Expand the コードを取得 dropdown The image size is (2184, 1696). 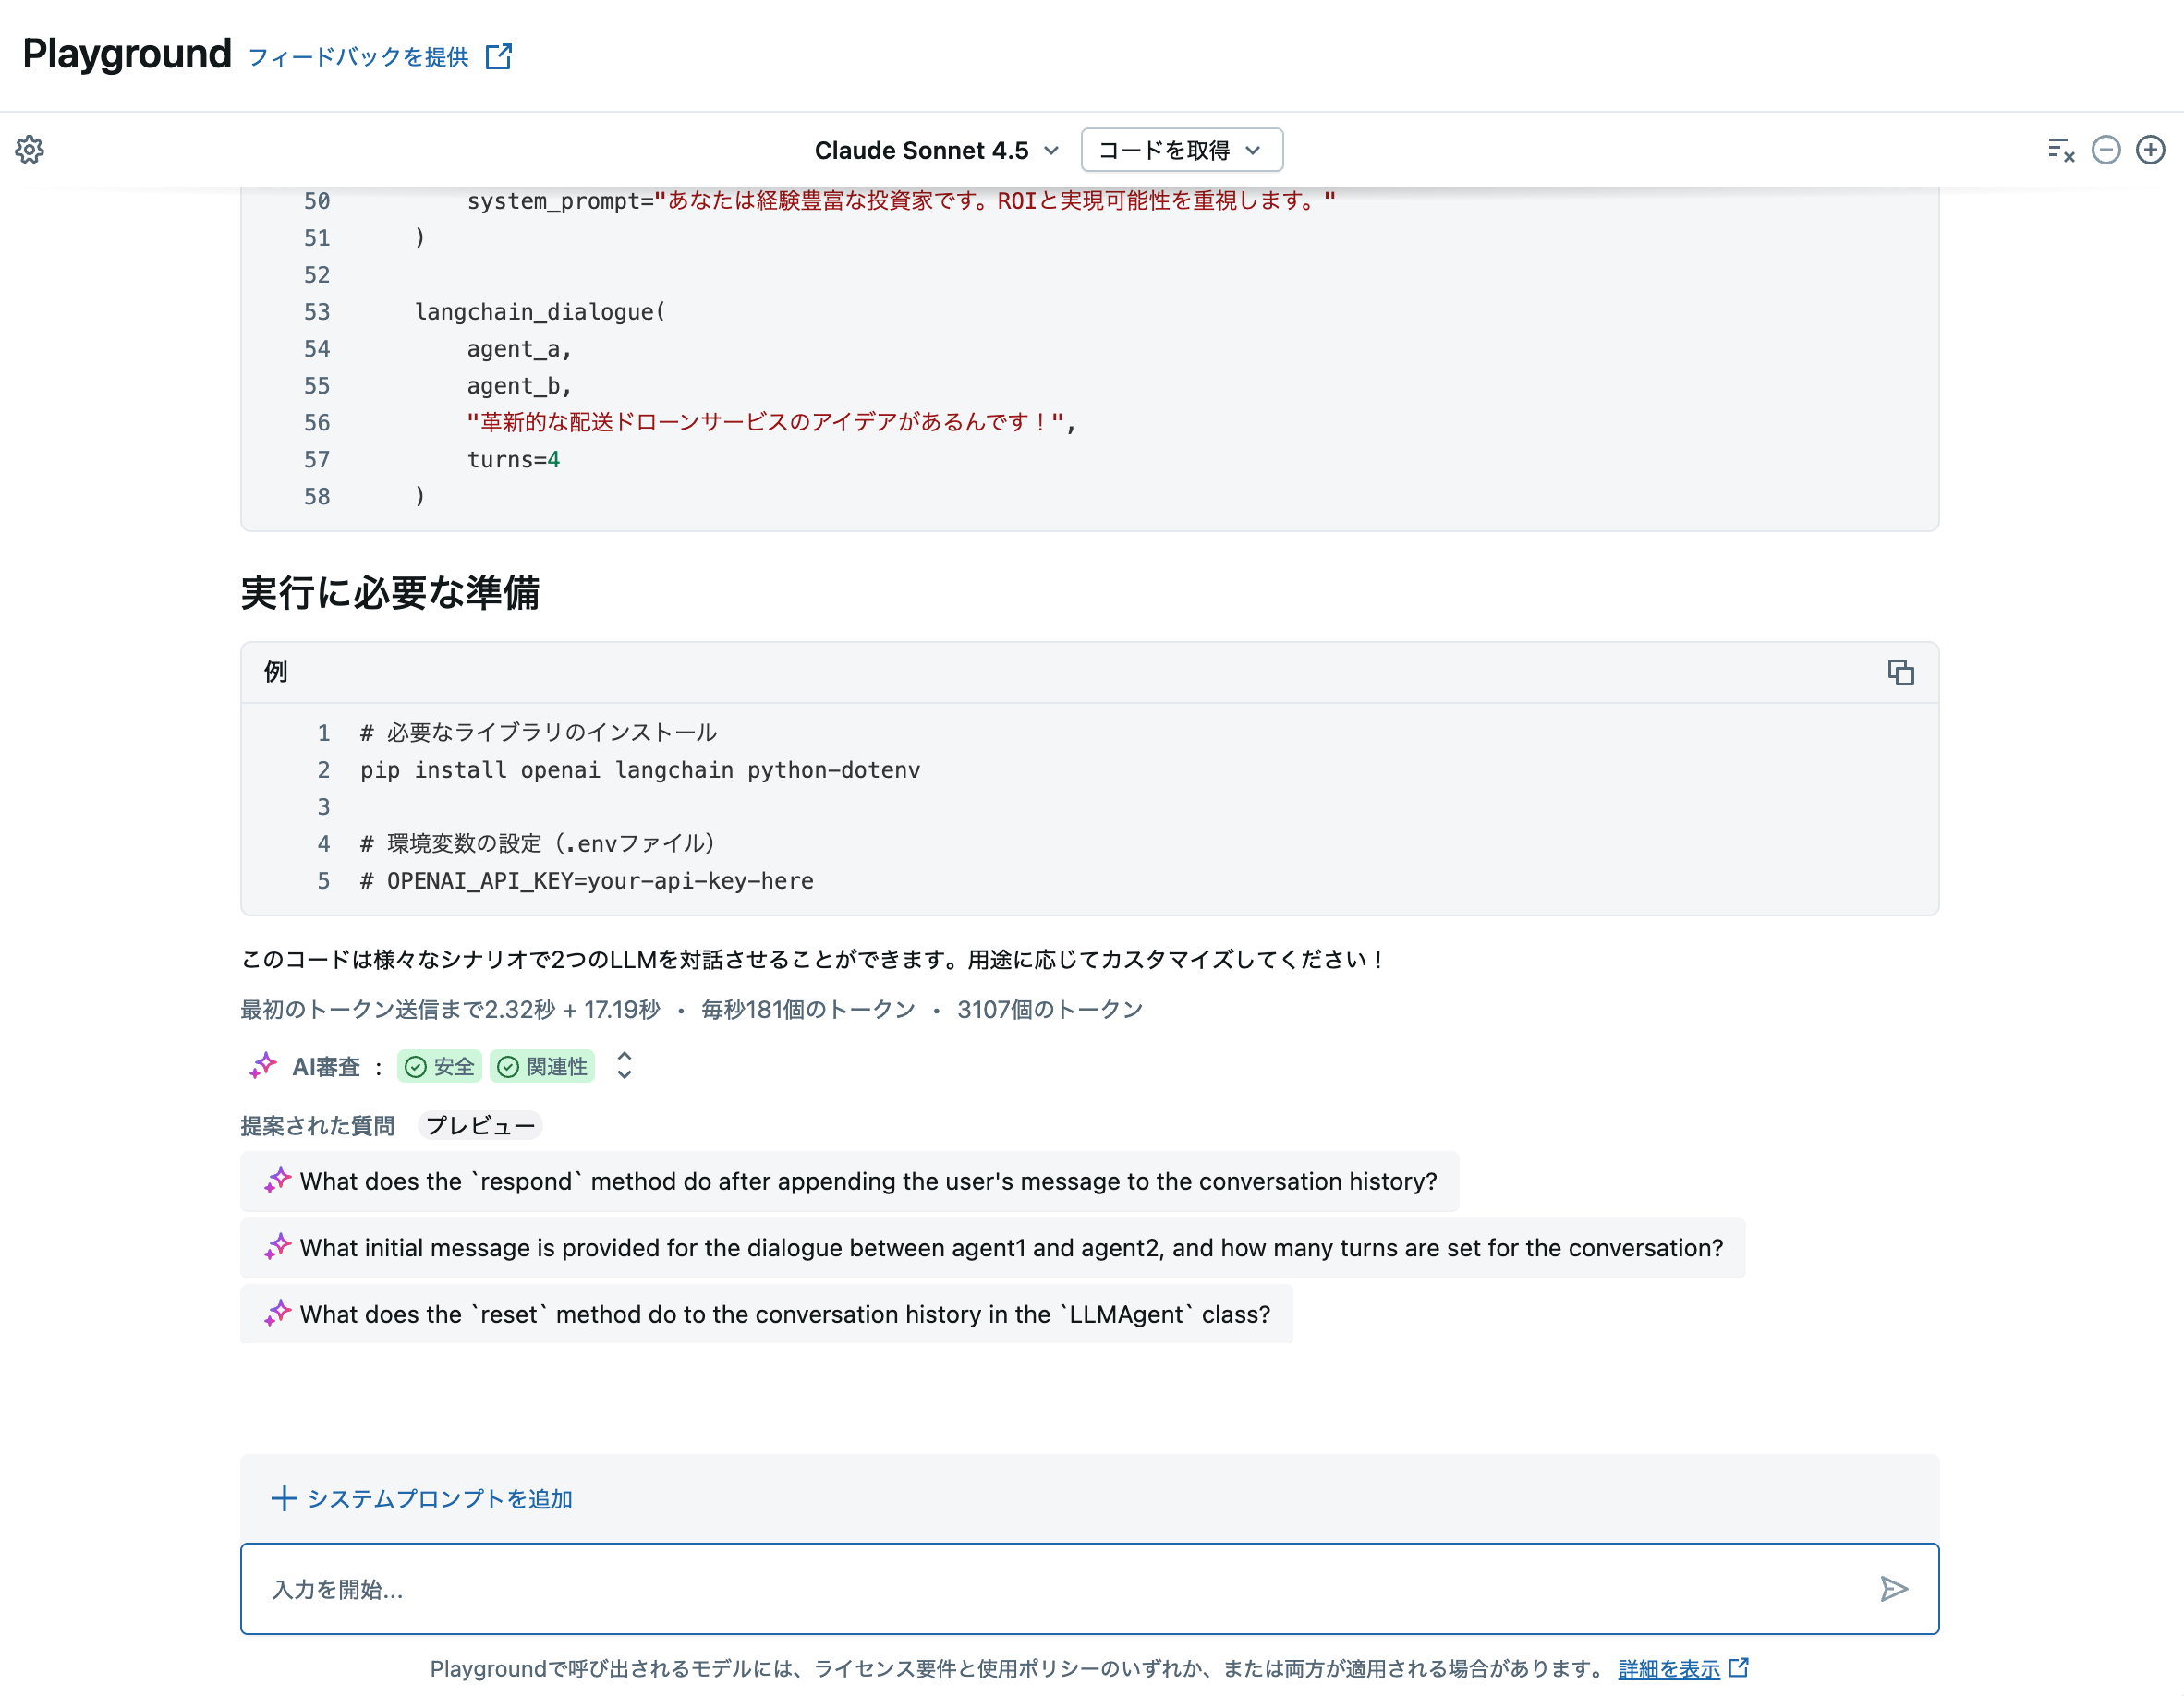coord(1180,149)
